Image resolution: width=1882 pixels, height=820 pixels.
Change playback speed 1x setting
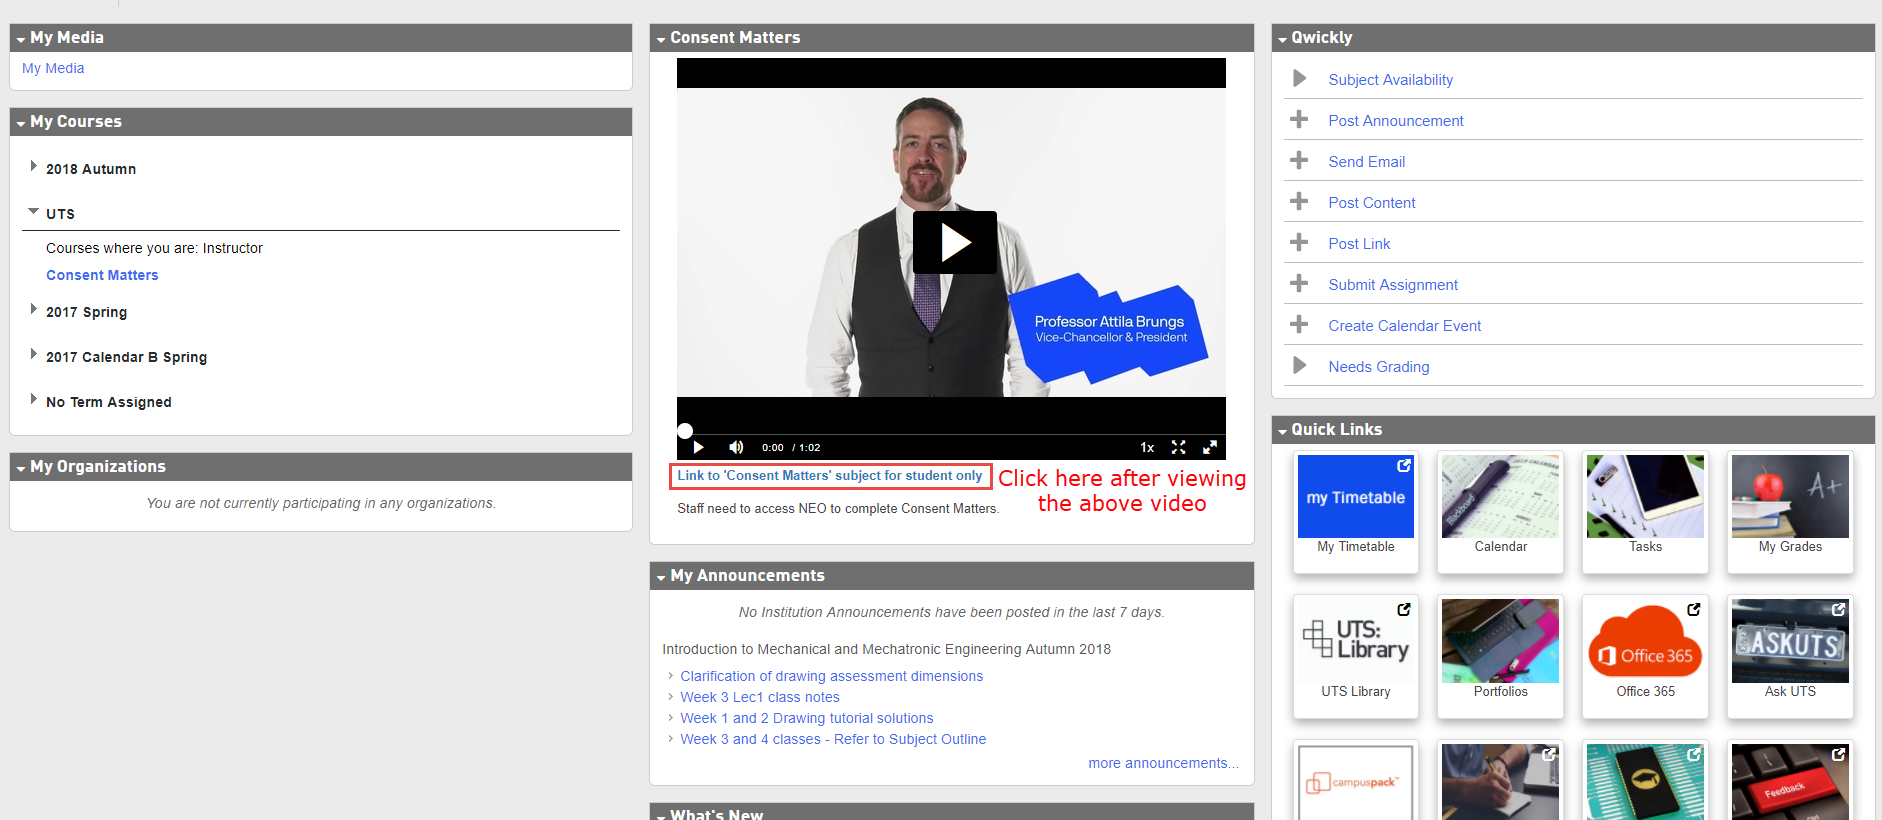coord(1147,447)
